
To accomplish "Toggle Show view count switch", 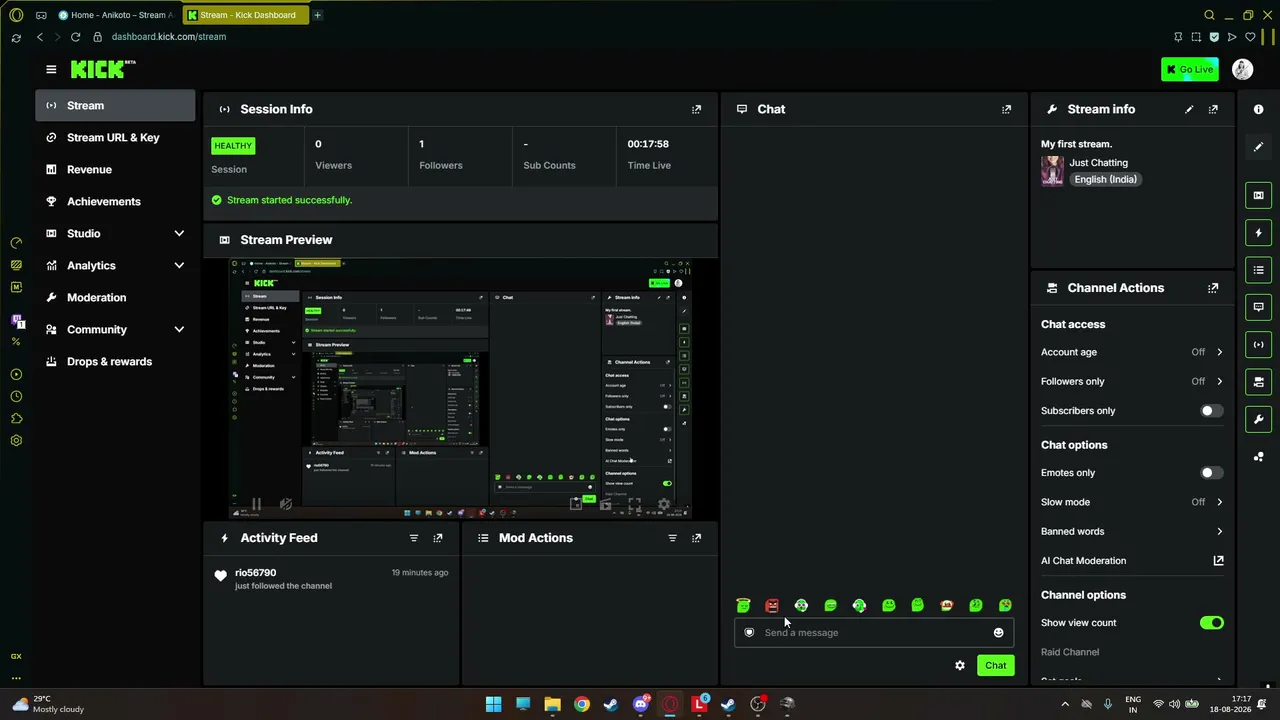I will (x=1211, y=623).
